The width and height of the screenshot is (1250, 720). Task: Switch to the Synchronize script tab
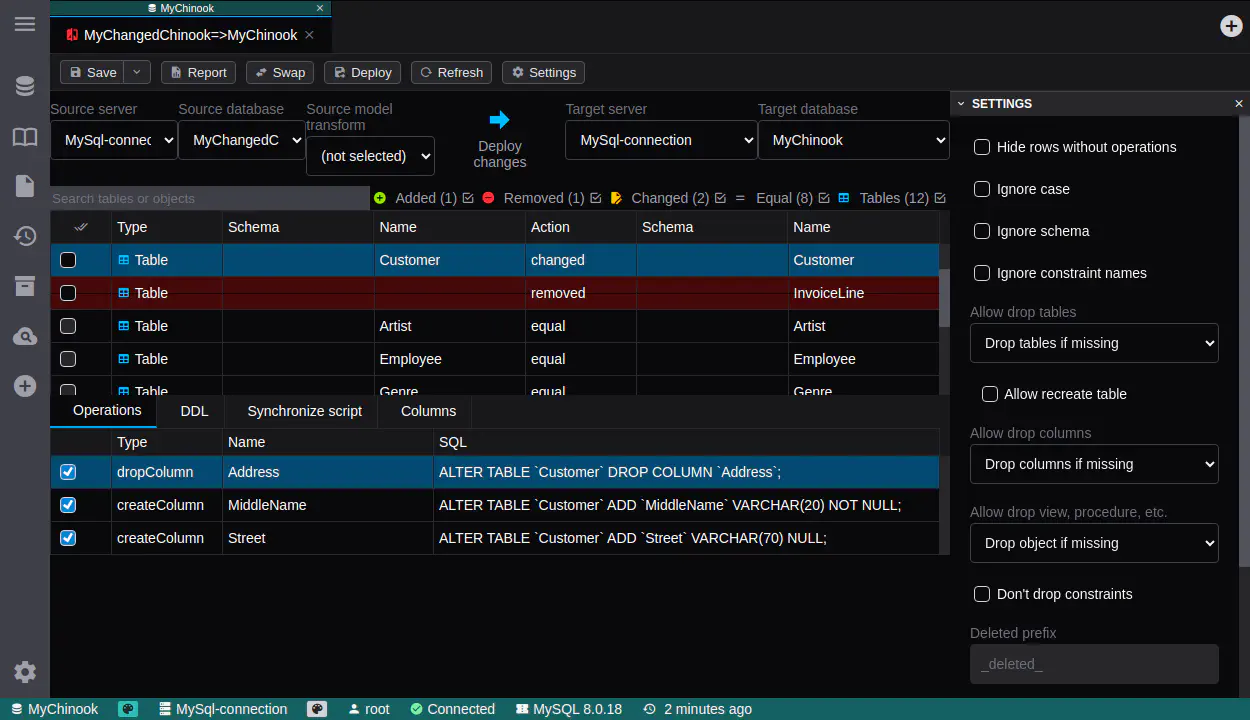point(304,411)
